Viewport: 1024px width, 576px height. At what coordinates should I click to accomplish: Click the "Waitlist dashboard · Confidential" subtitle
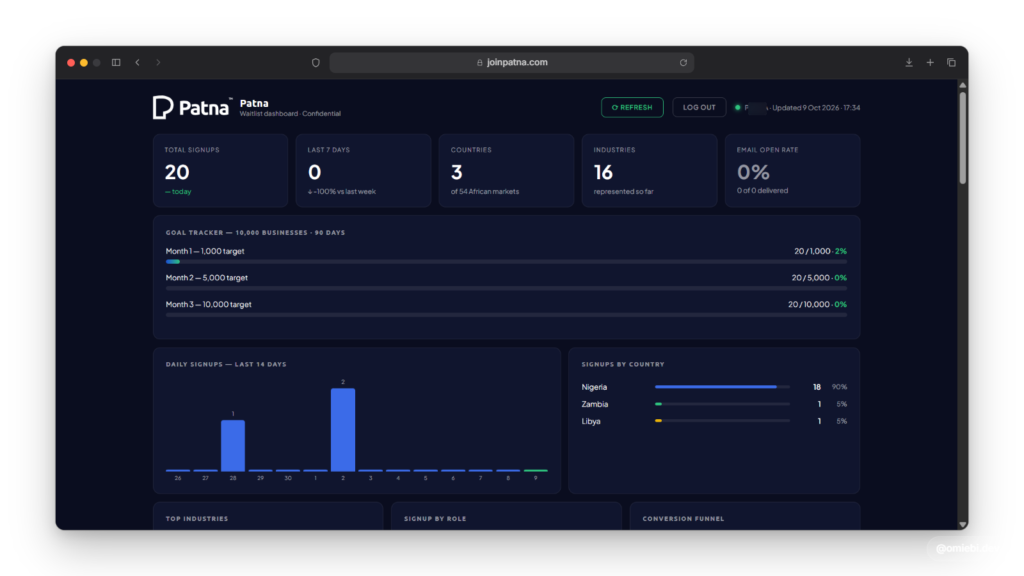coord(290,114)
